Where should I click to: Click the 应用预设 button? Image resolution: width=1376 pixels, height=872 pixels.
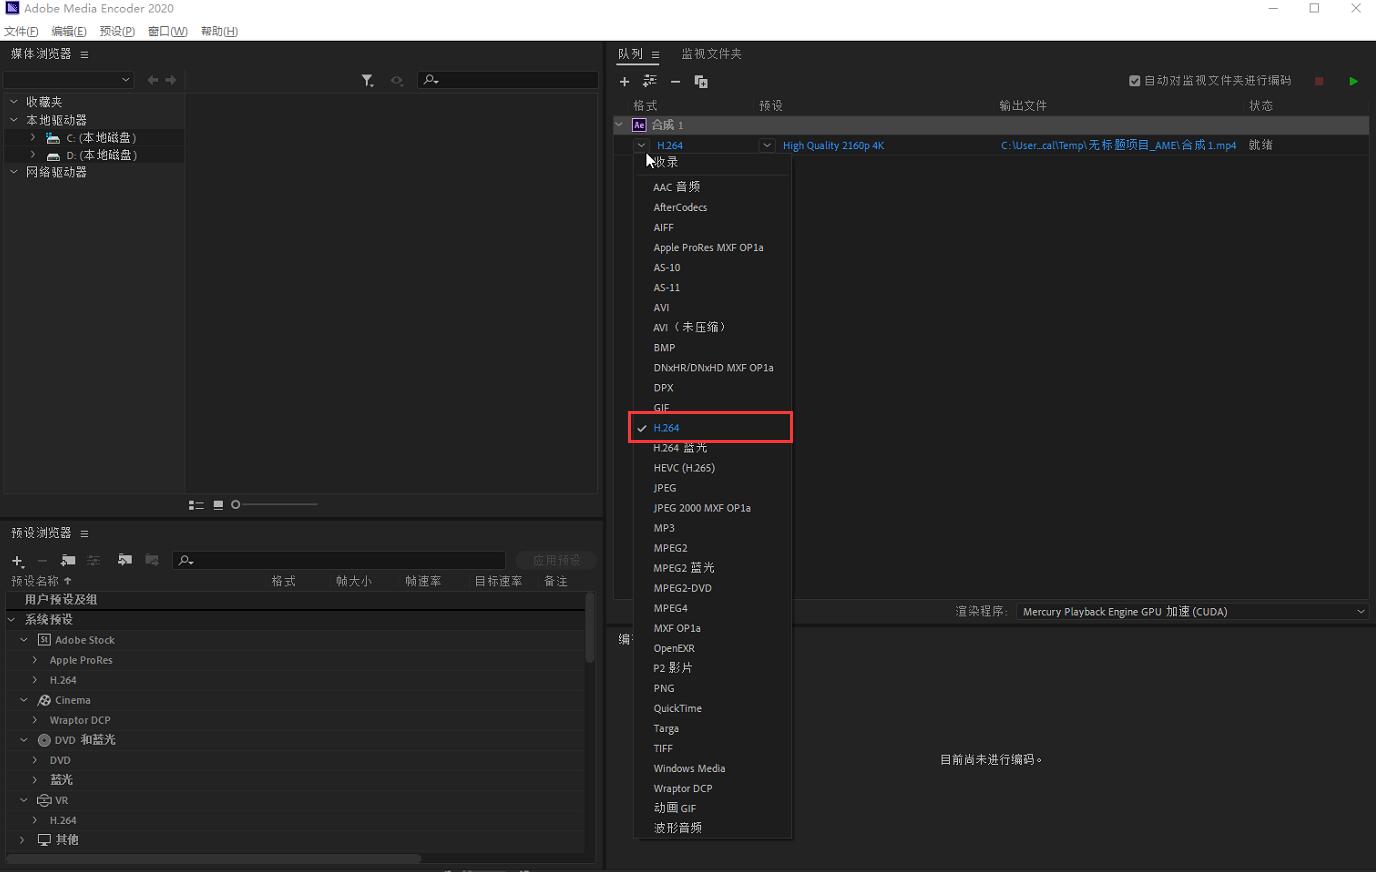pyautogui.click(x=556, y=561)
